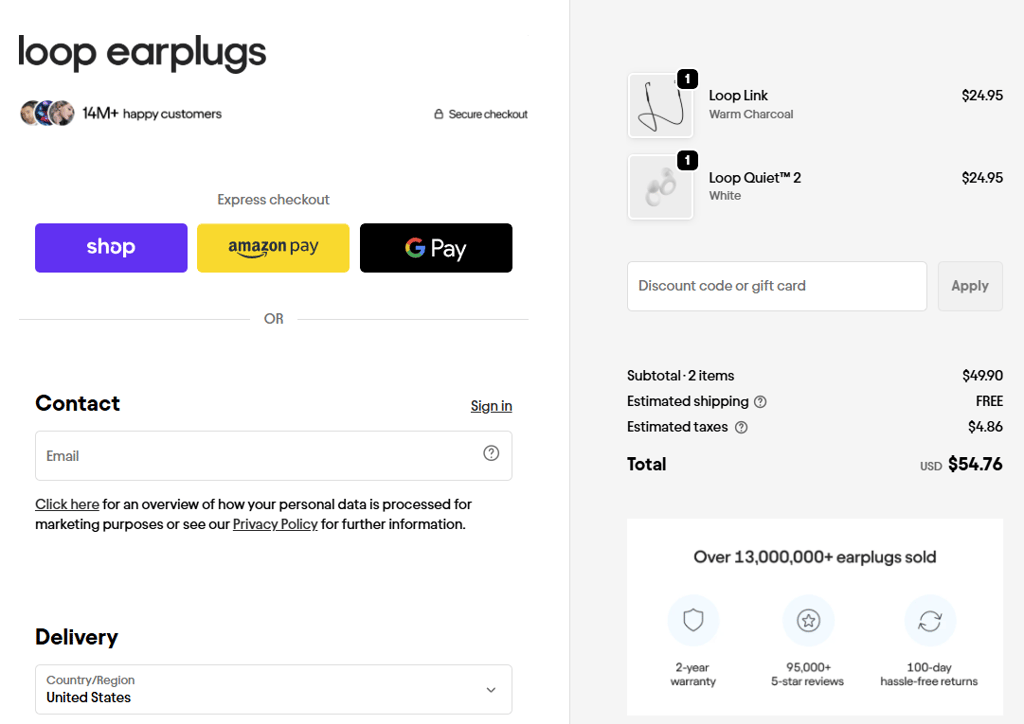
Task: Click the White variant text
Action: point(725,196)
